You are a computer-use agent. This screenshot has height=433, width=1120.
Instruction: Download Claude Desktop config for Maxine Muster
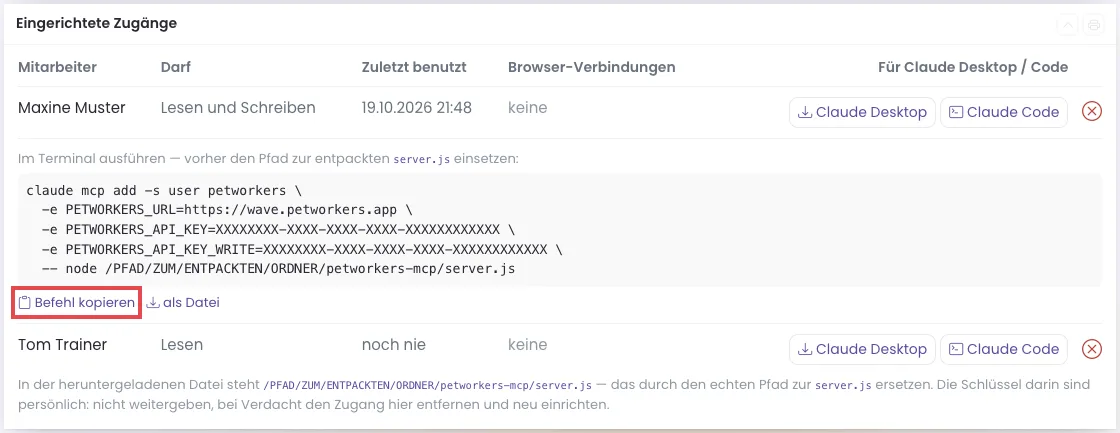[862, 112]
